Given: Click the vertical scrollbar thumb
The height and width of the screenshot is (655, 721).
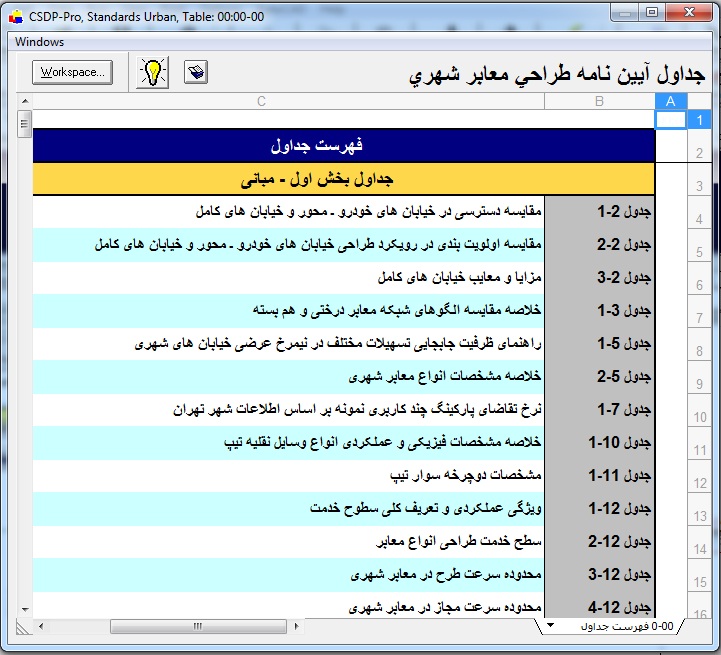Looking at the screenshot, I should [24, 124].
